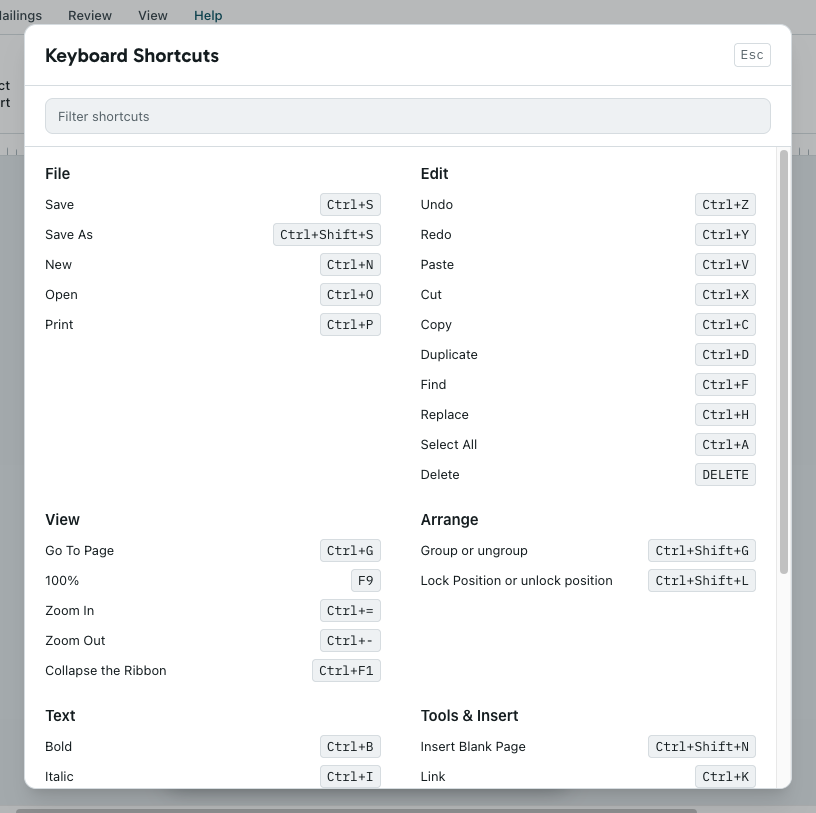Image resolution: width=816 pixels, height=813 pixels.
Task: Click the Group or ungroup label
Action: (x=474, y=551)
